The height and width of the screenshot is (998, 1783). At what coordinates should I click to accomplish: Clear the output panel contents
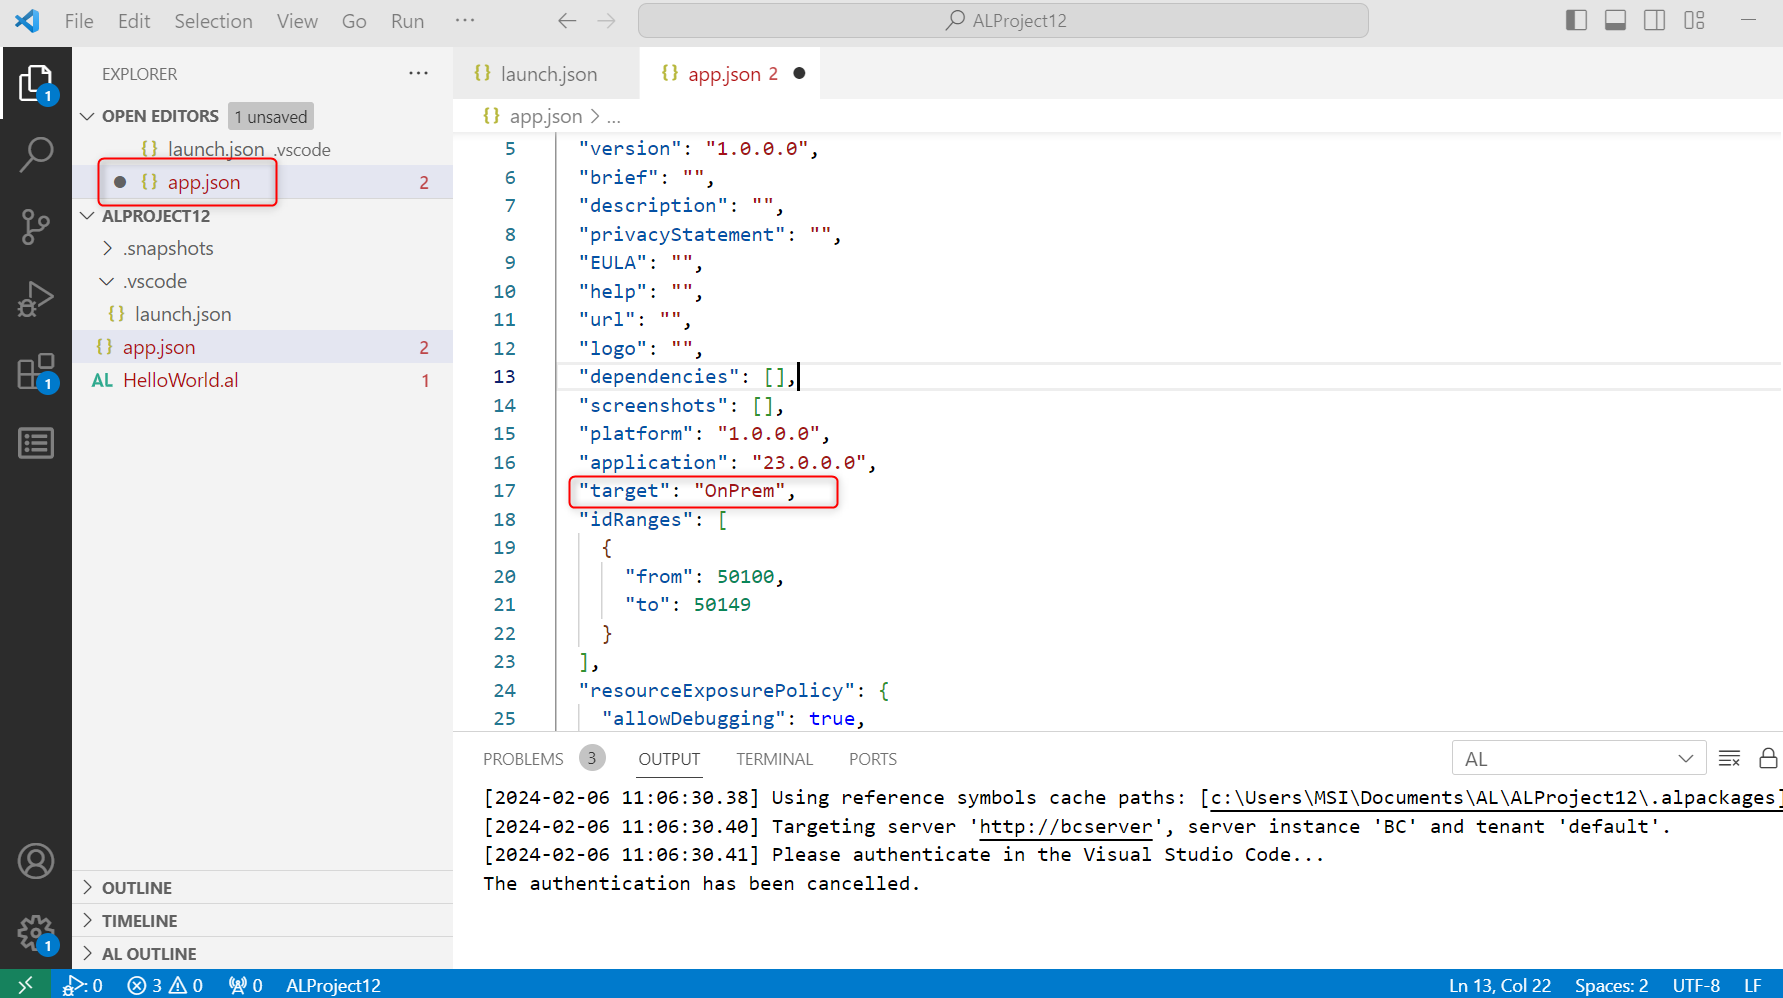[x=1729, y=759]
